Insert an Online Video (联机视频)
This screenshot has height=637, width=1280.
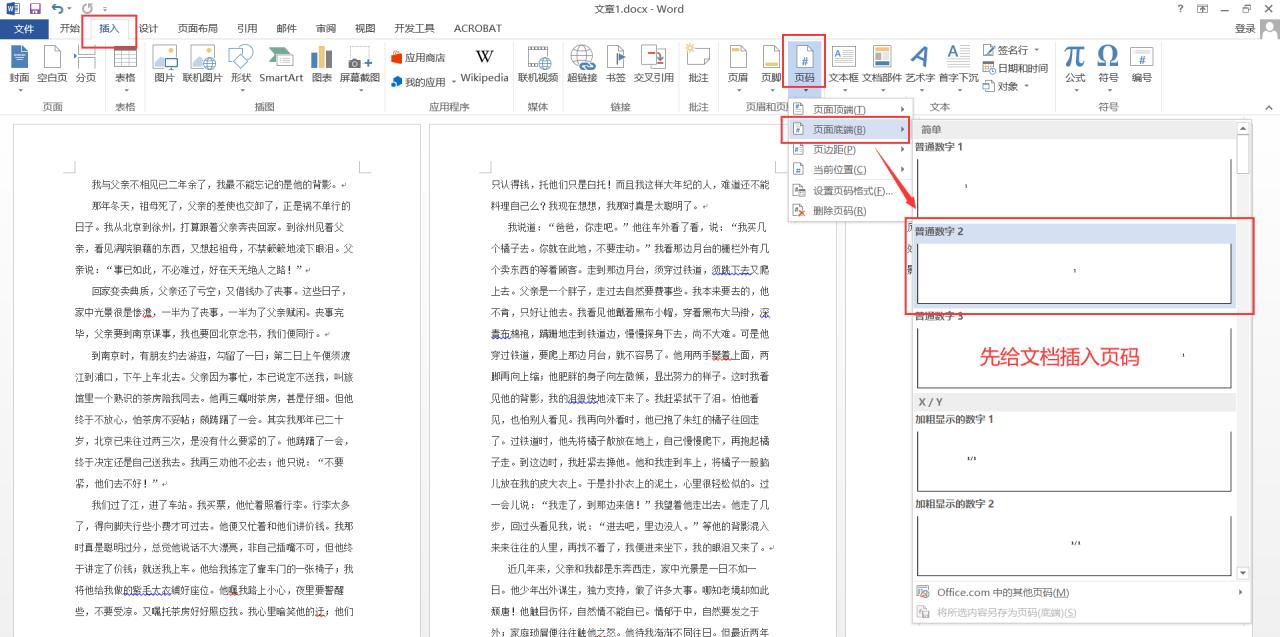coord(538,66)
